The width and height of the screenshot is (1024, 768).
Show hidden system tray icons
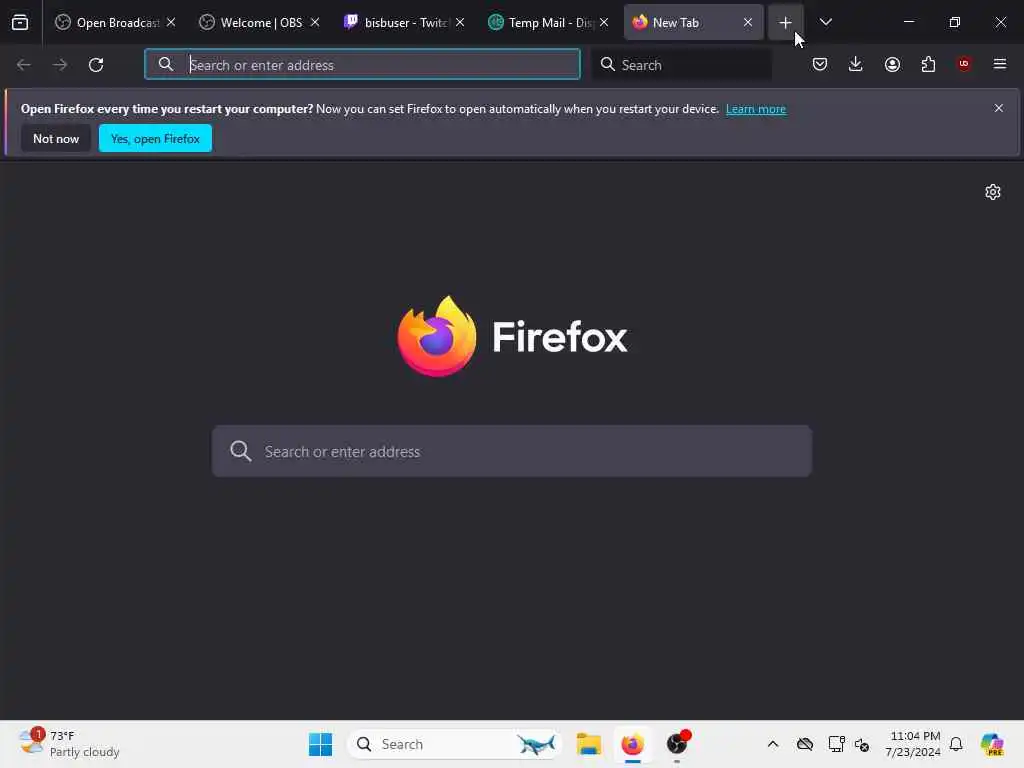[x=773, y=744]
